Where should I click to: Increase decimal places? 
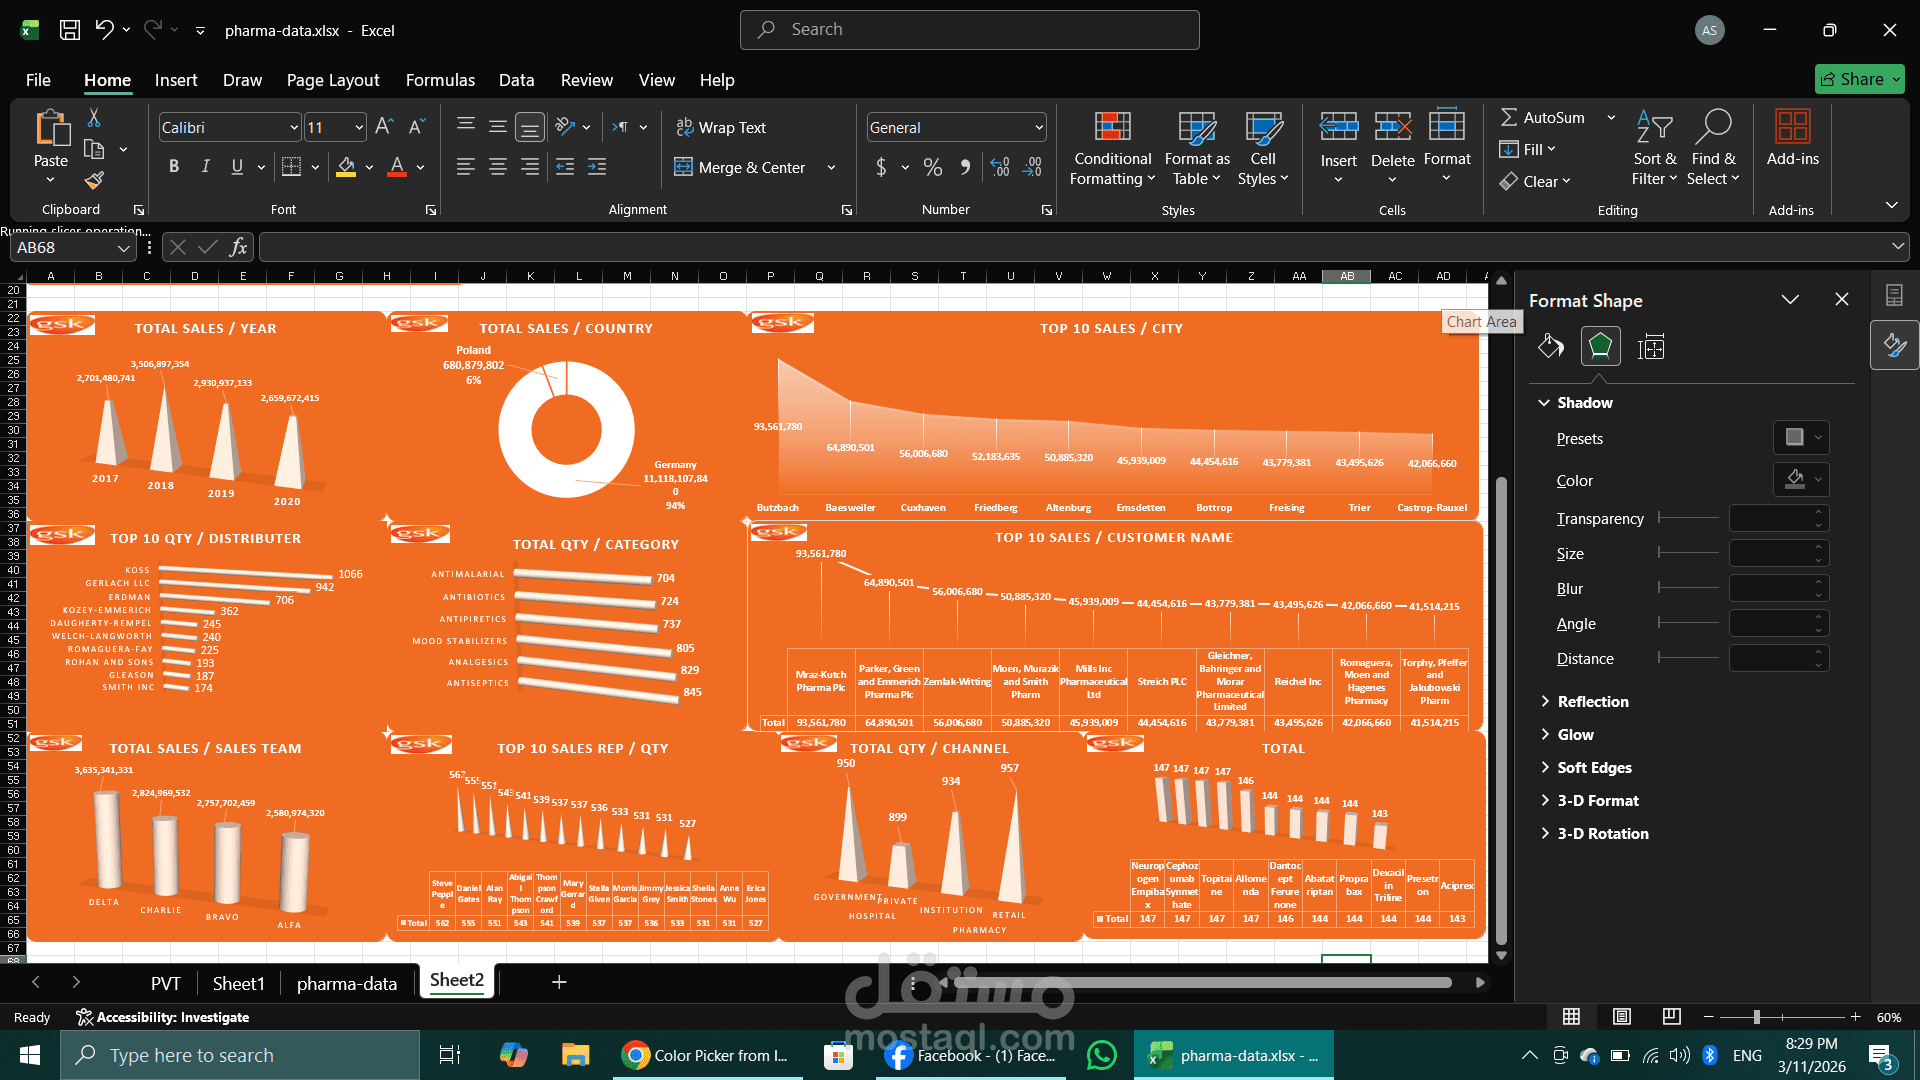pos(1000,167)
